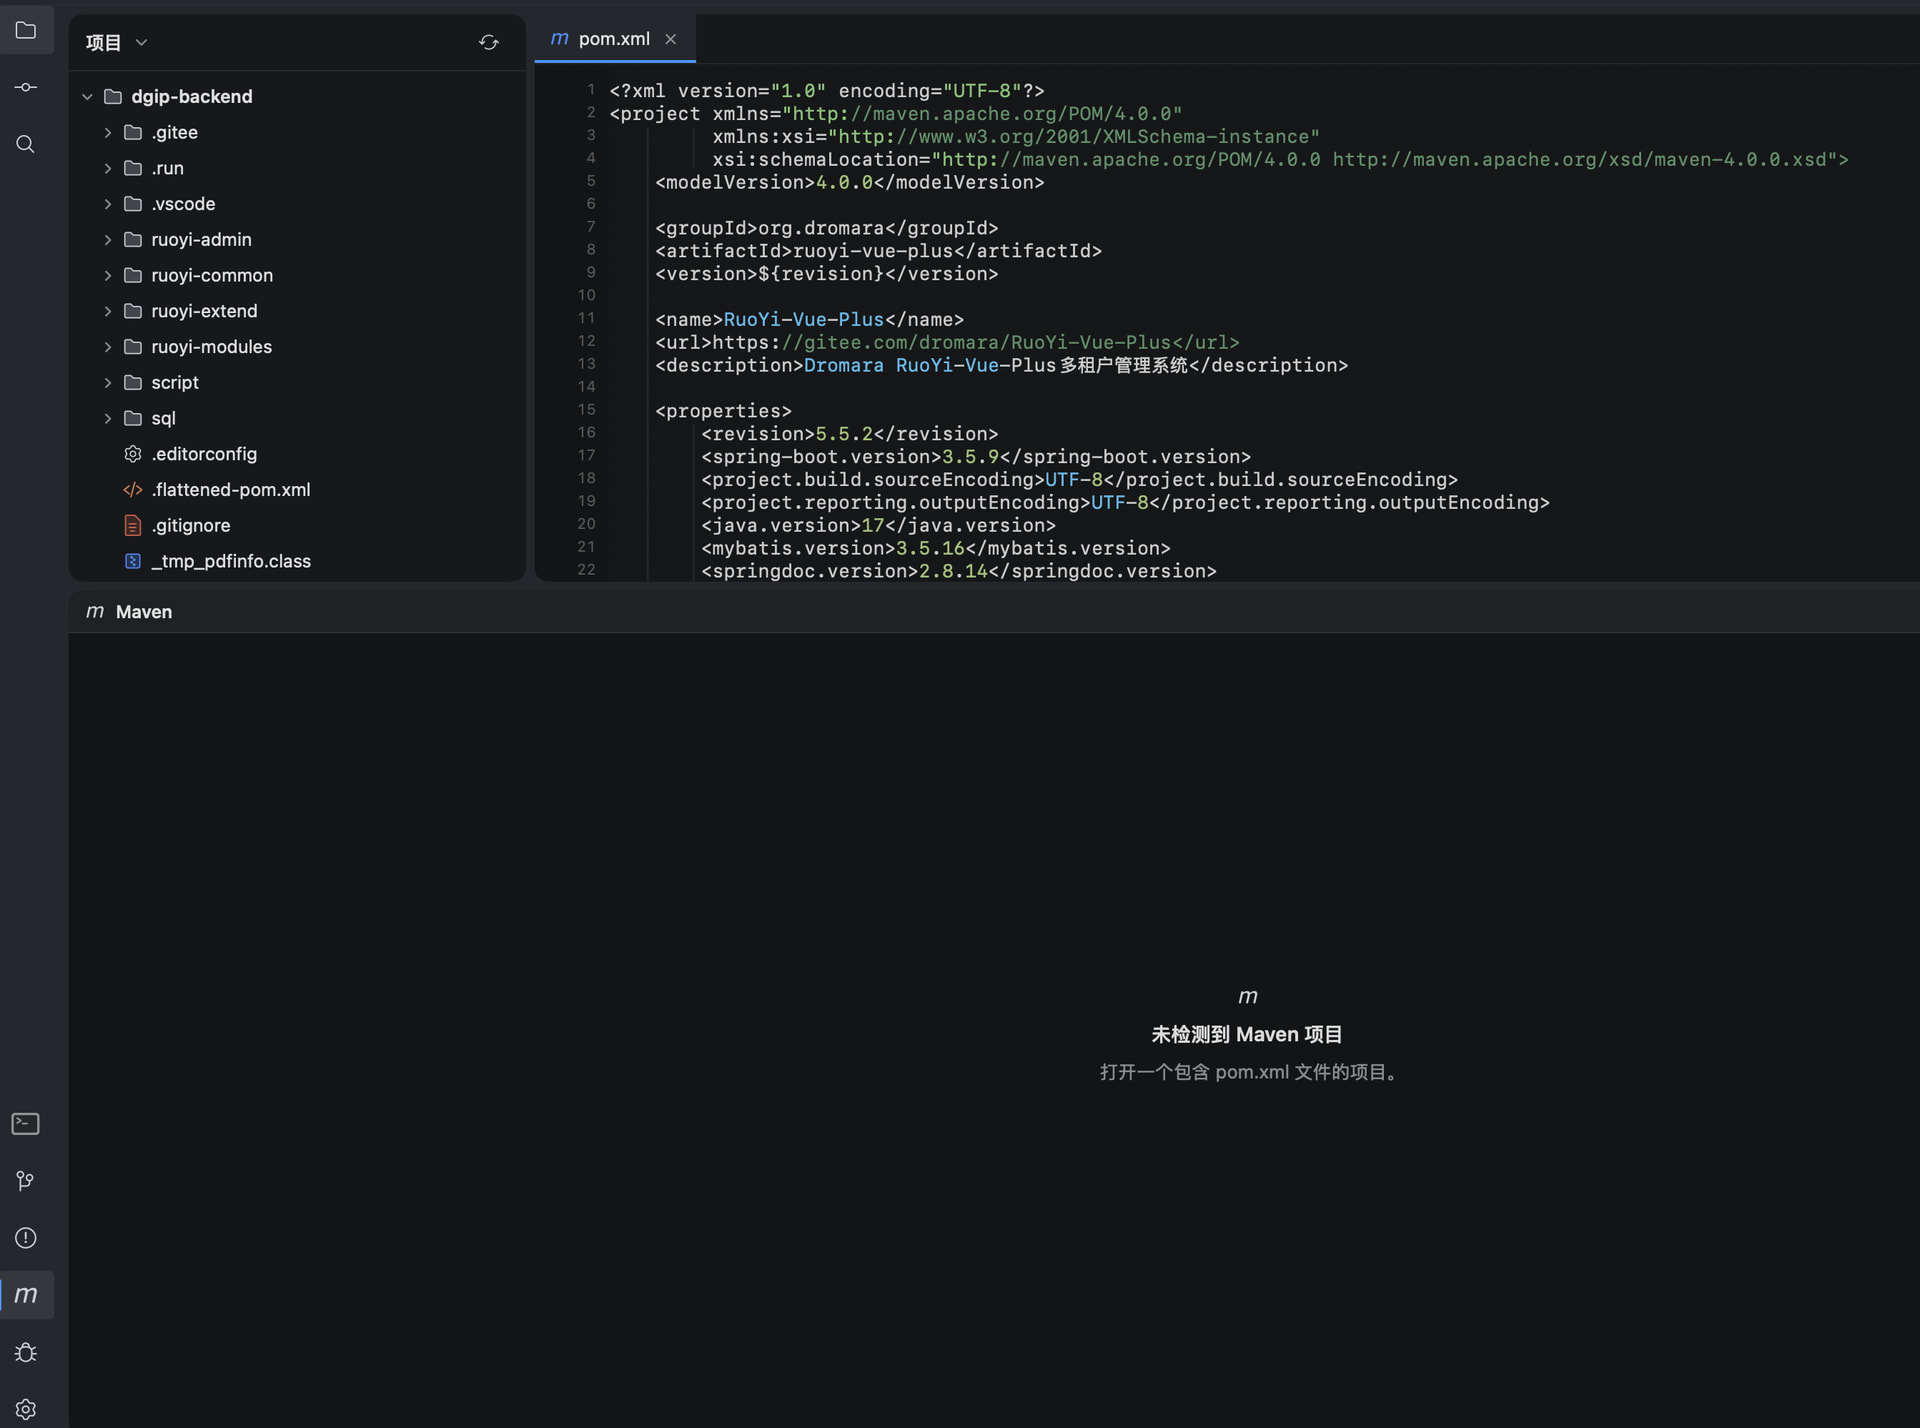Screen dimensions: 1920x1428
Task: Select _tmp_pdfinfo.class file
Action: point(231,561)
